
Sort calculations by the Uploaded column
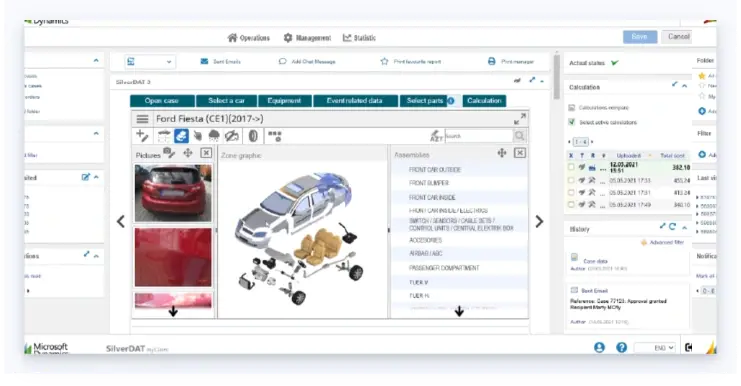(629, 155)
